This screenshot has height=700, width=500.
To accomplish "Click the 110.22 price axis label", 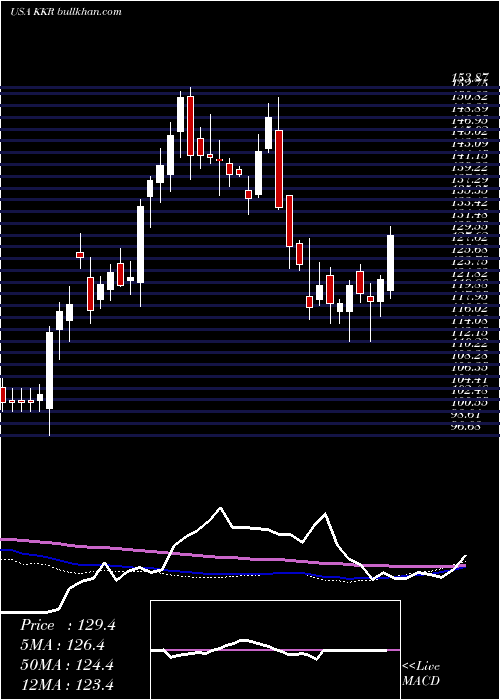I will click(469, 344).
